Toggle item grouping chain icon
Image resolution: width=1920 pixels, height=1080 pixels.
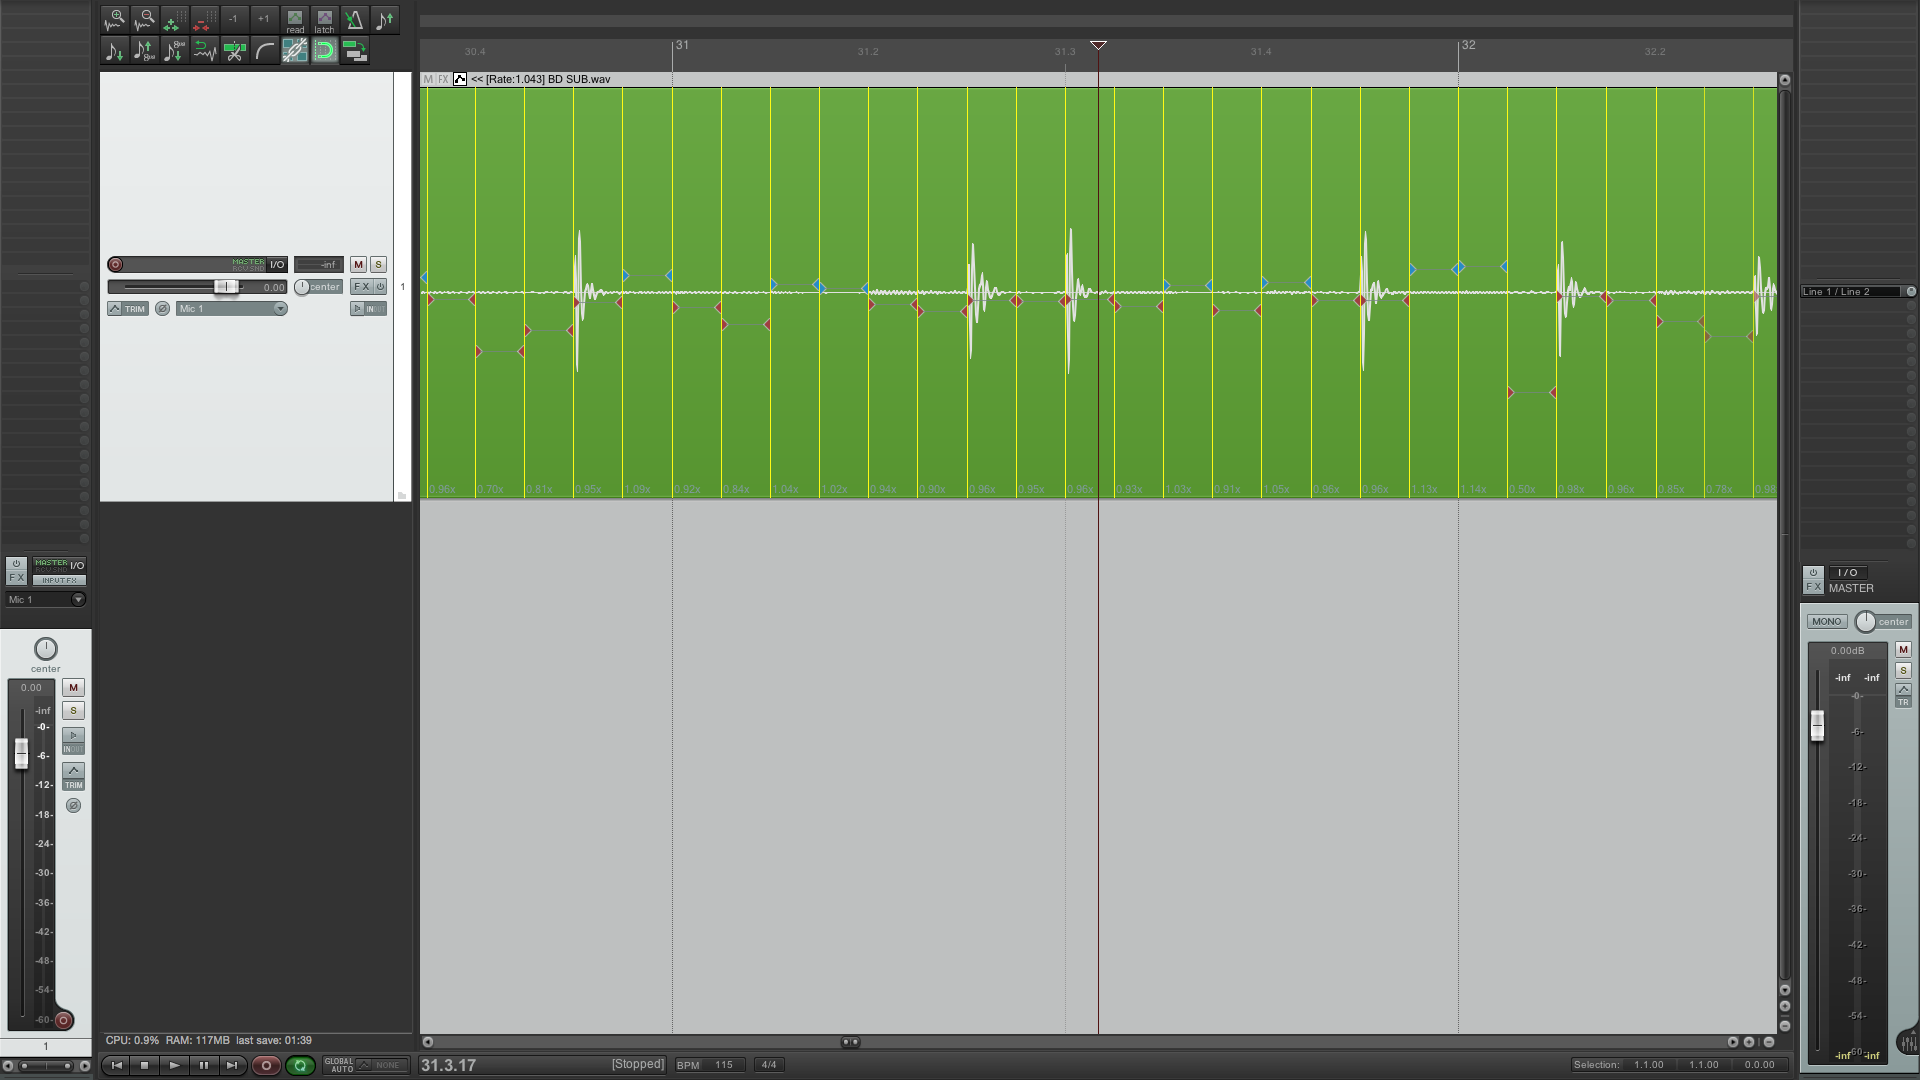pos(295,51)
